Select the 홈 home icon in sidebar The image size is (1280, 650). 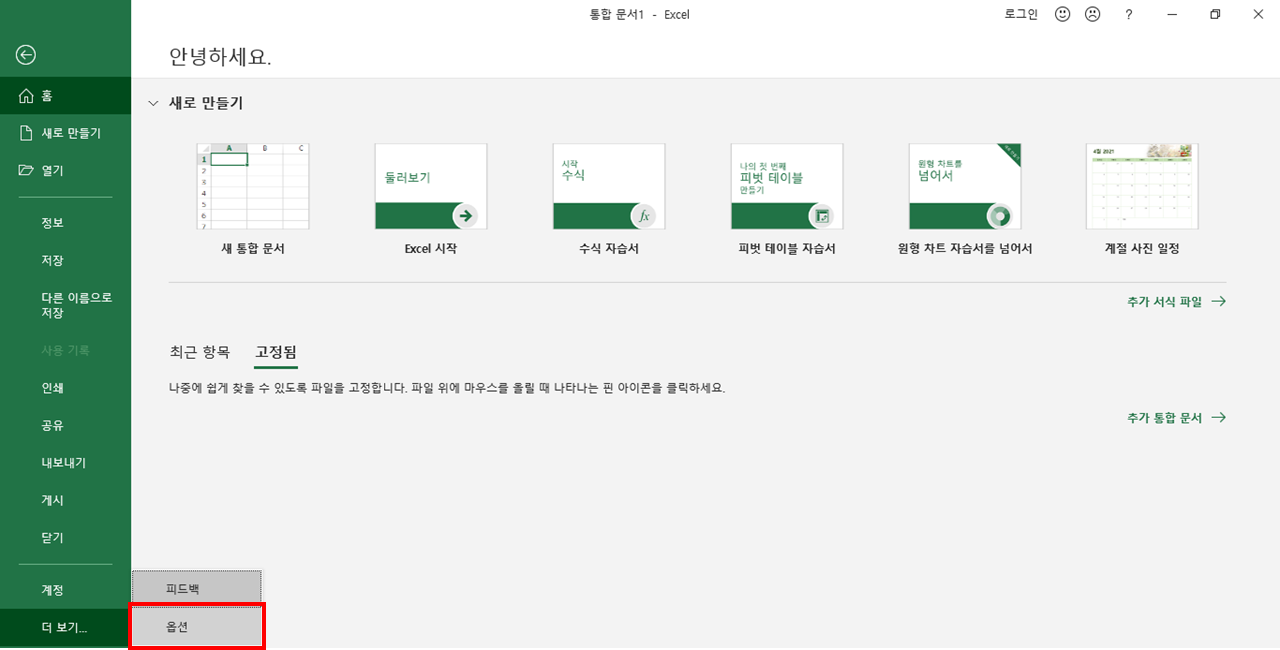tap(26, 96)
